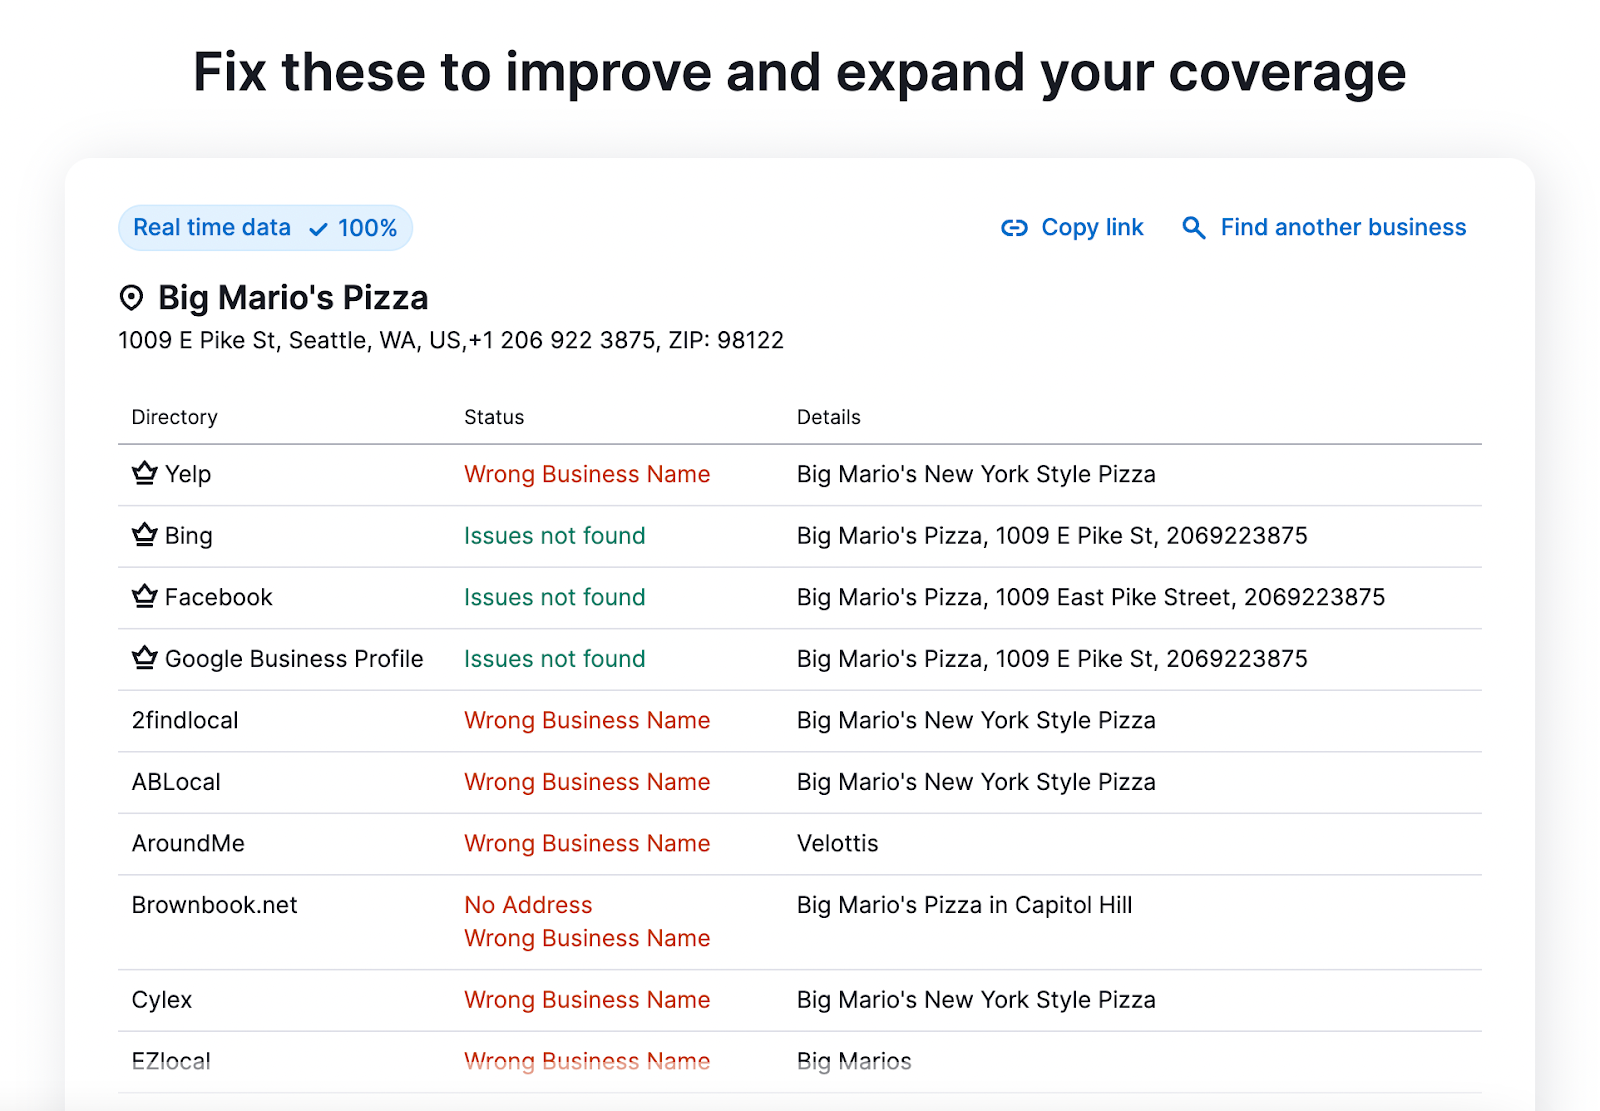Select the Brownbook.net directory entry

pyautogui.click(x=214, y=904)
